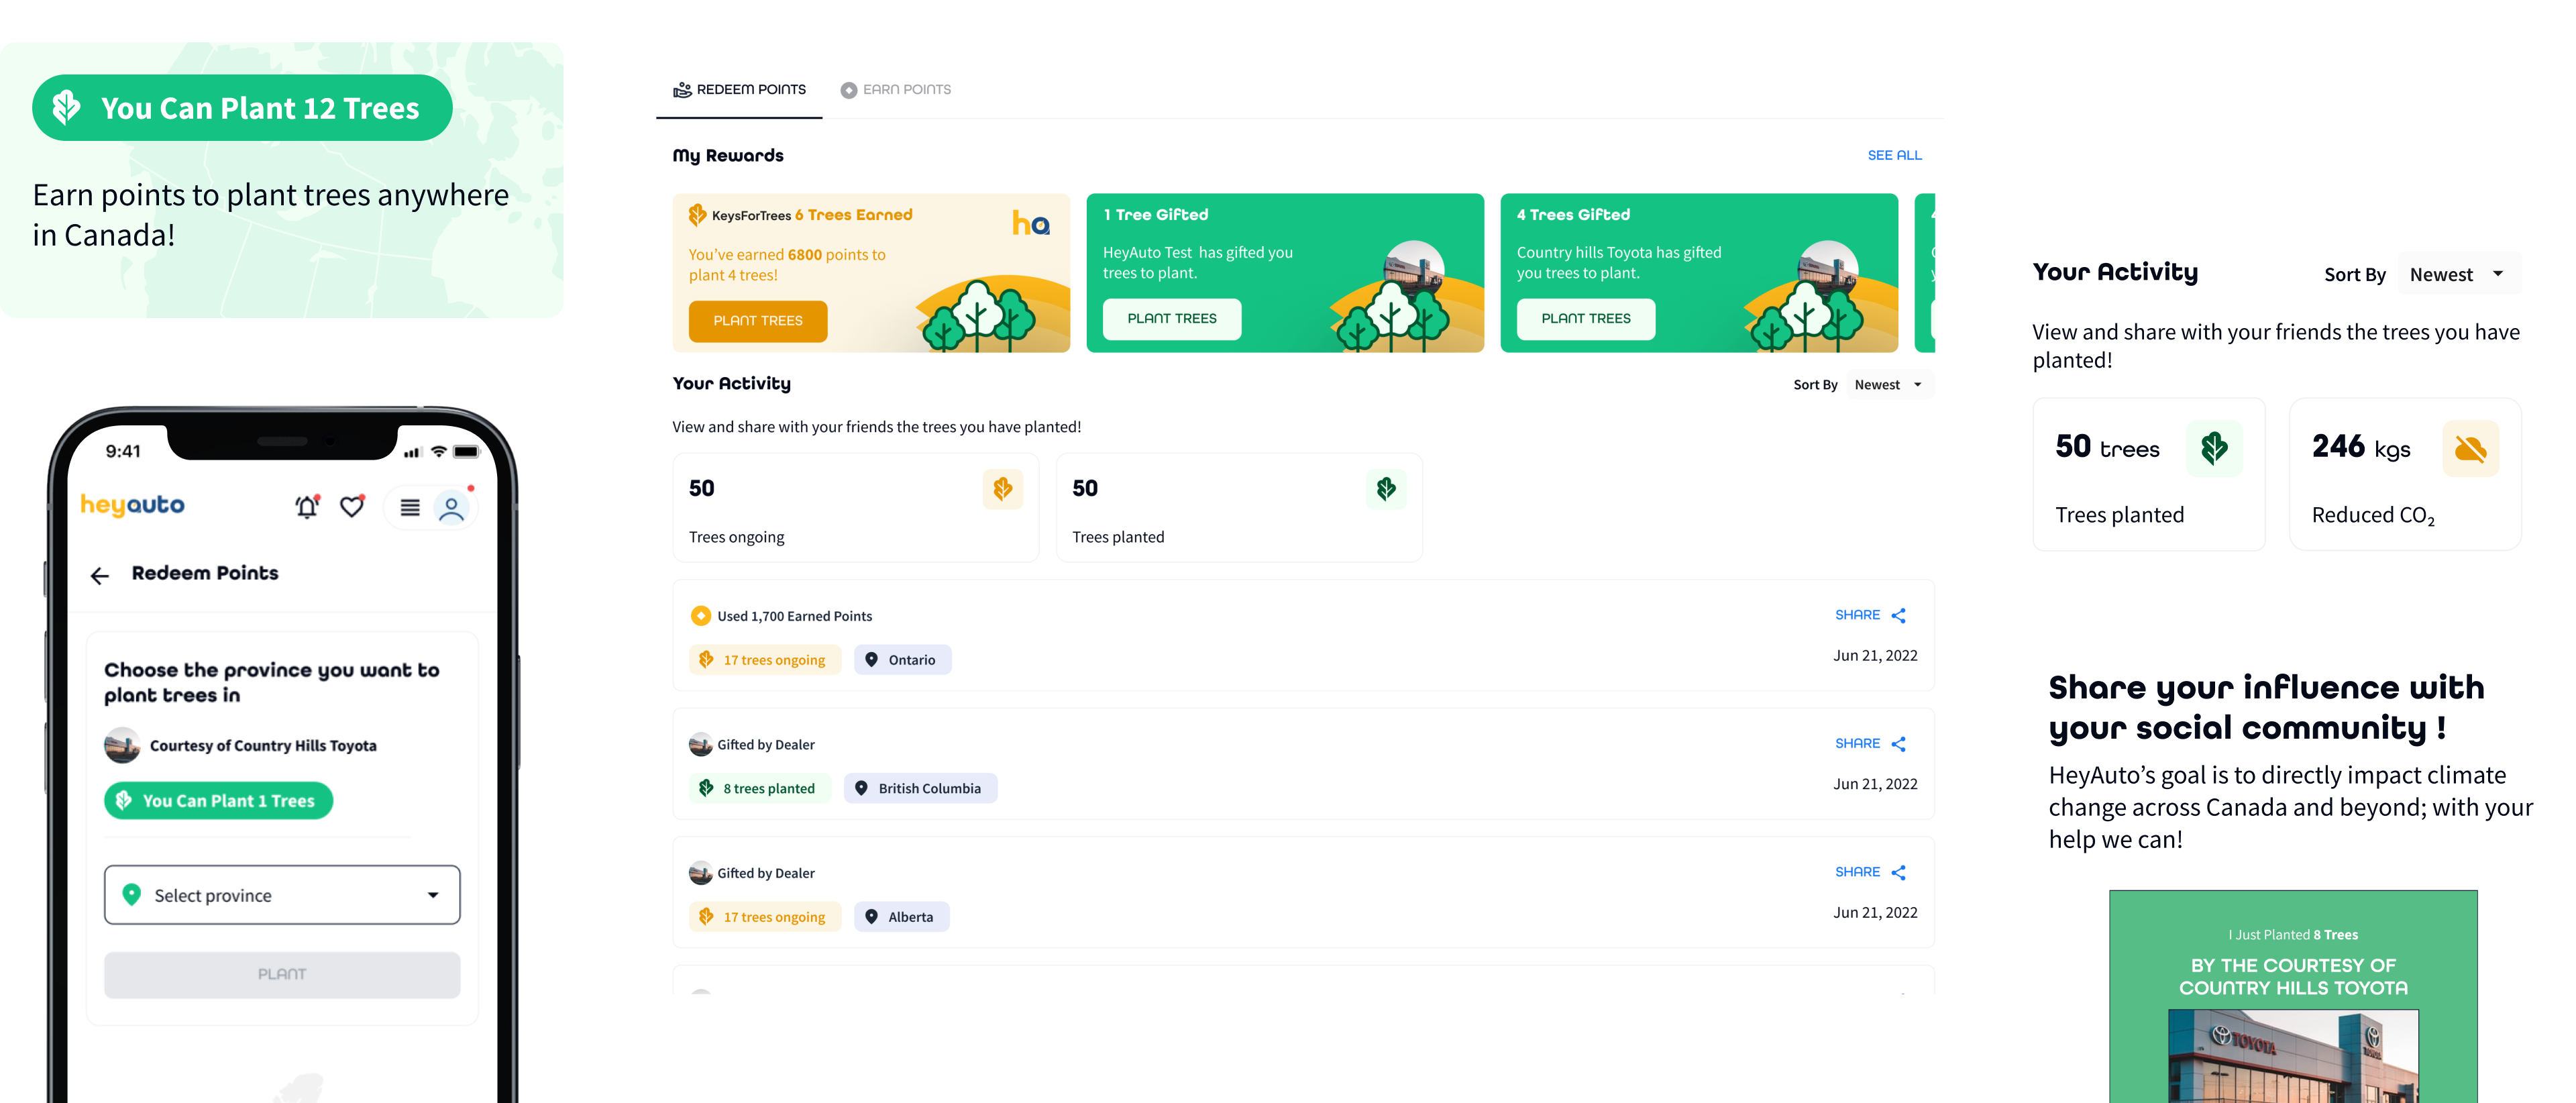Click the KeysForTrees leaf icon on reward card
The height and width of the screenshot is (1103, 2576).
point(698,214)
